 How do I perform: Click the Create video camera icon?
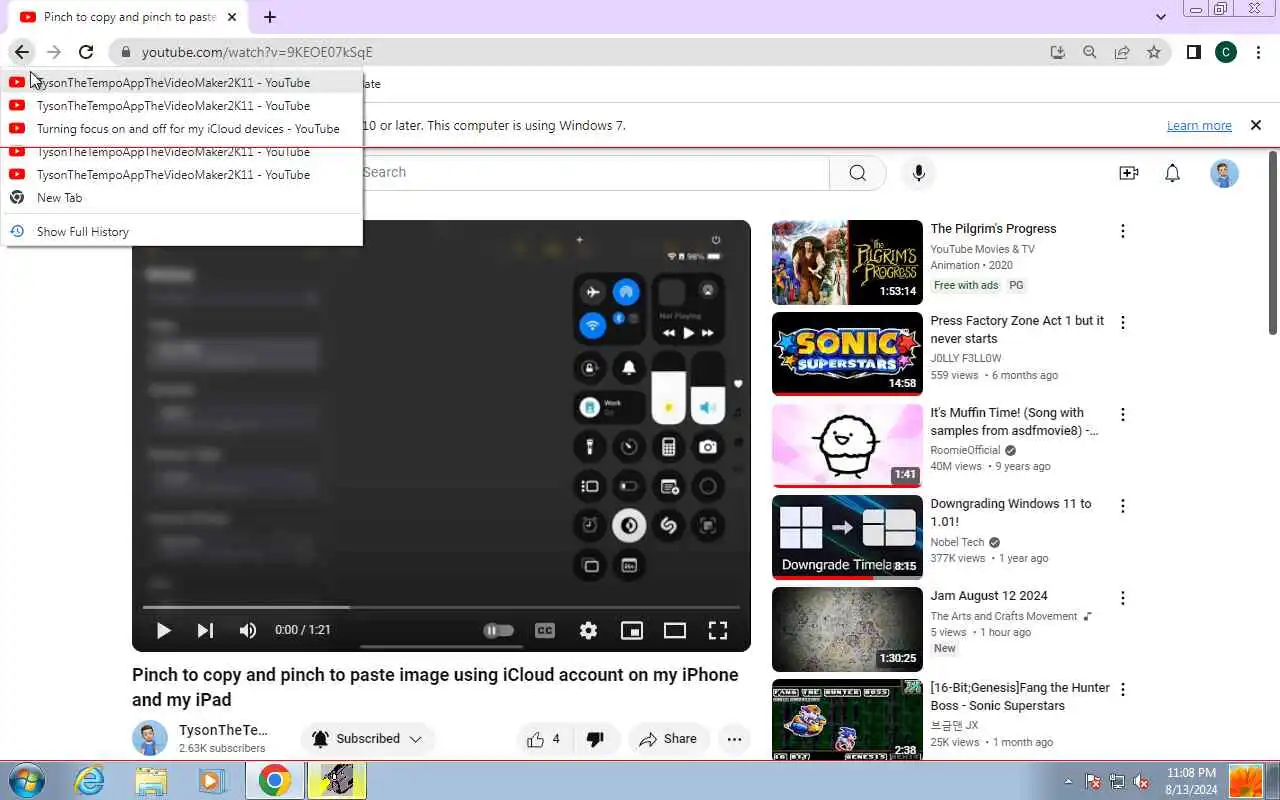(x=1129, y=173)
